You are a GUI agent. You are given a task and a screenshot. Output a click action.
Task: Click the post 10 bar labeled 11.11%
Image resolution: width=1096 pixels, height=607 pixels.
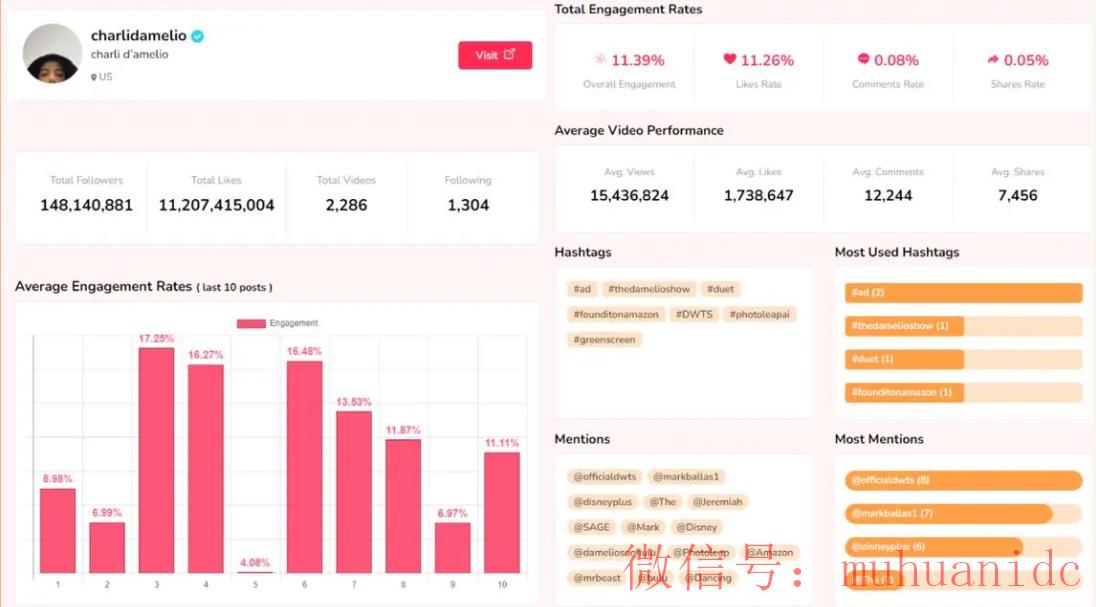pos(502,513)
